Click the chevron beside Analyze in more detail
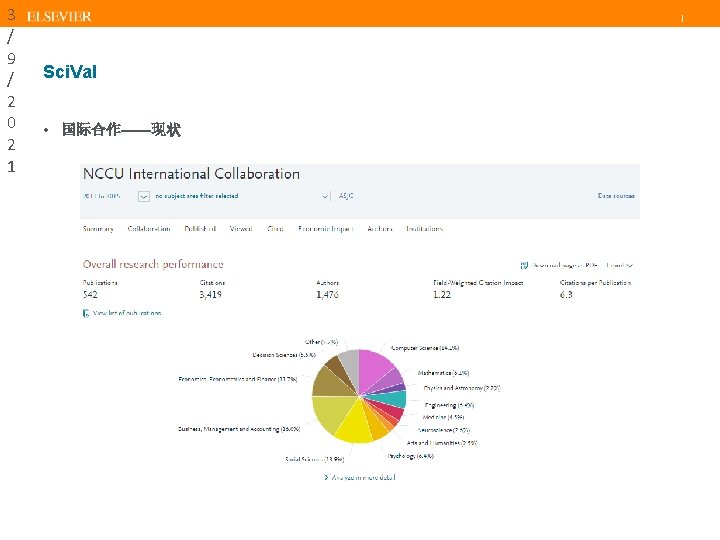Image resolution: width=720 pixels, height=540 pixels. [326, 478]
